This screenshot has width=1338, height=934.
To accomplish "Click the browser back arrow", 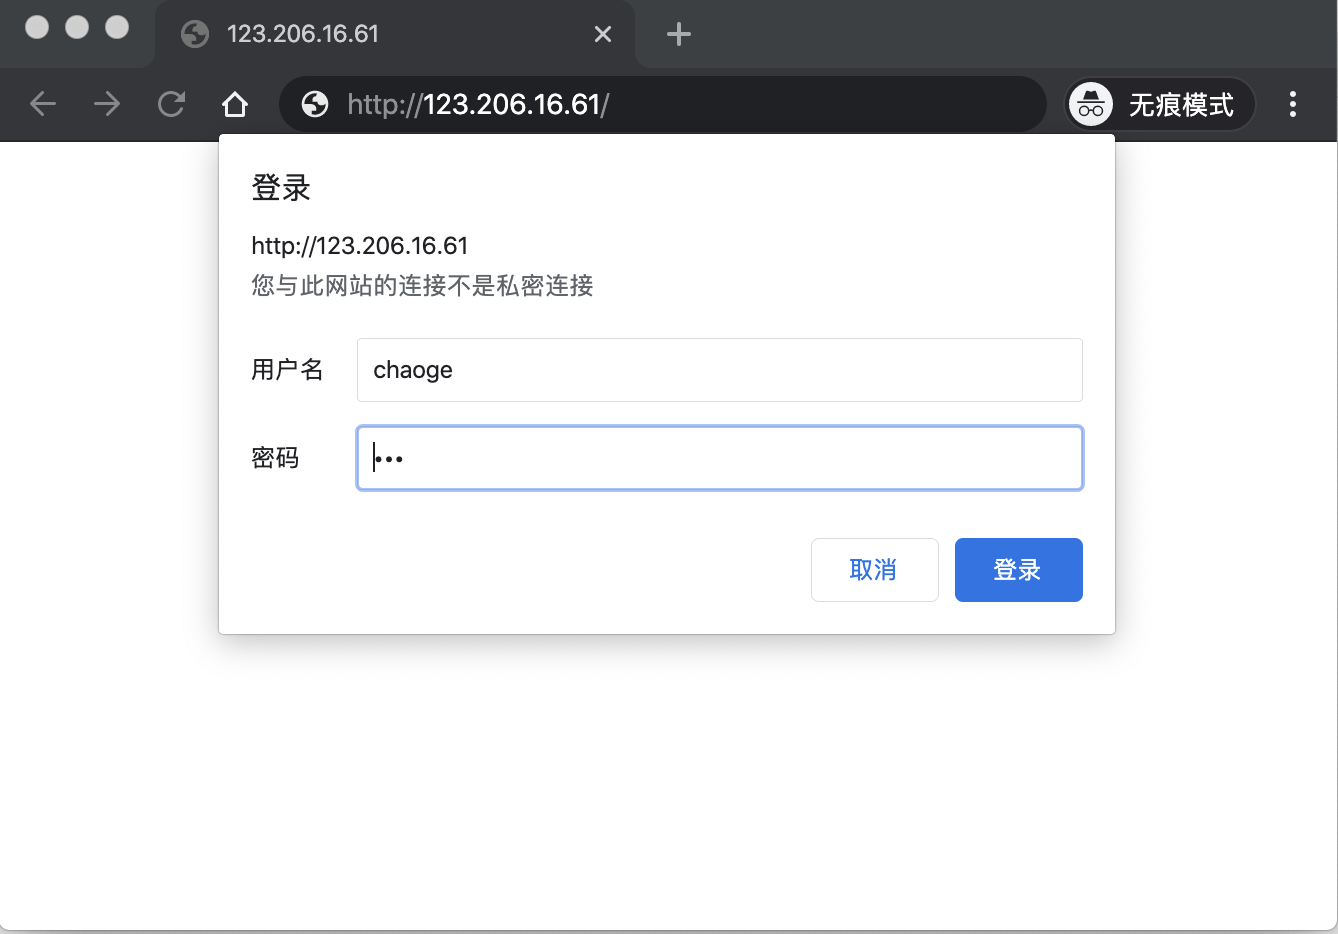I will (x=43, y=104).
